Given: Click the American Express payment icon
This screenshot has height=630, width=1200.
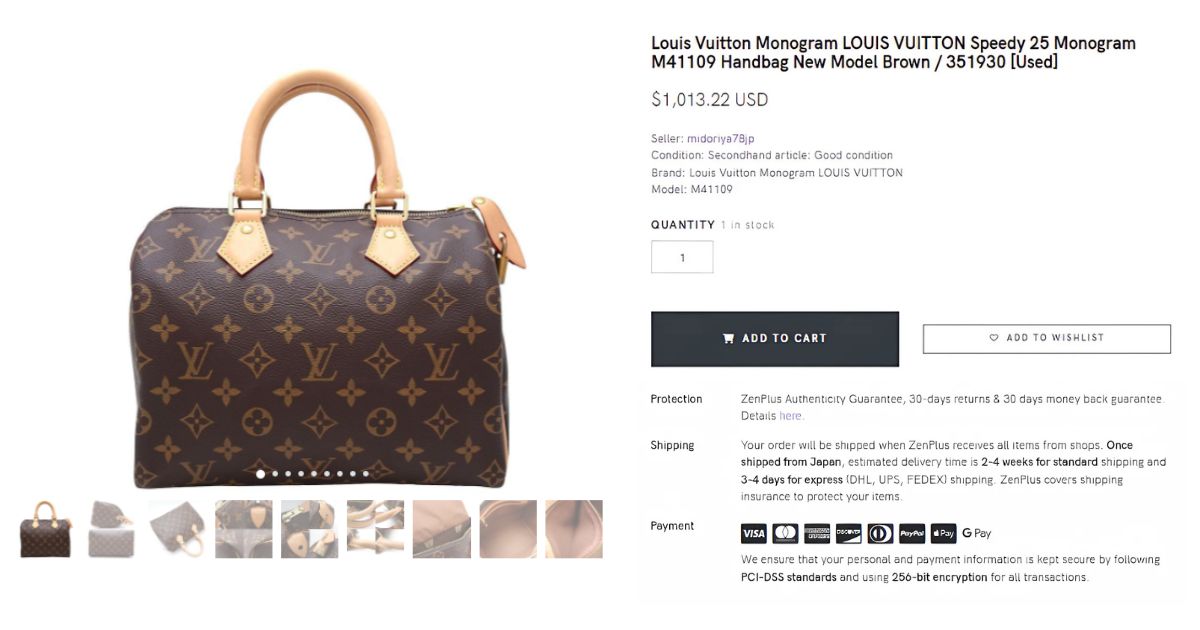Looking at the screenshot, I should pyautogui.click(x=817, y=533).
